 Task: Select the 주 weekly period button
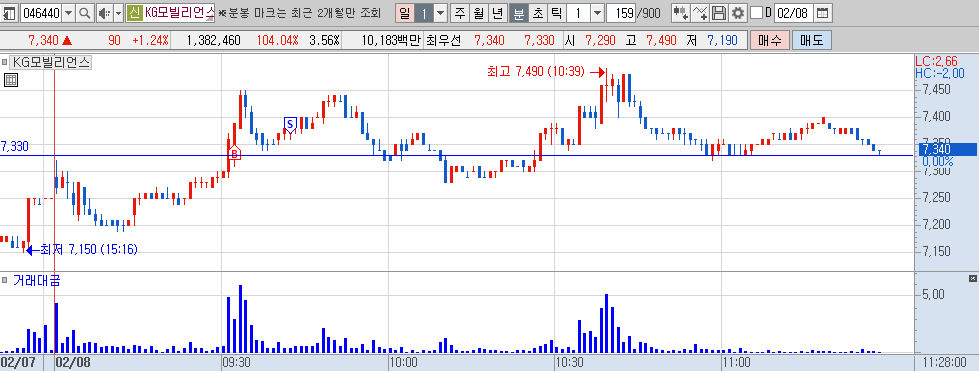click(460, 12)
